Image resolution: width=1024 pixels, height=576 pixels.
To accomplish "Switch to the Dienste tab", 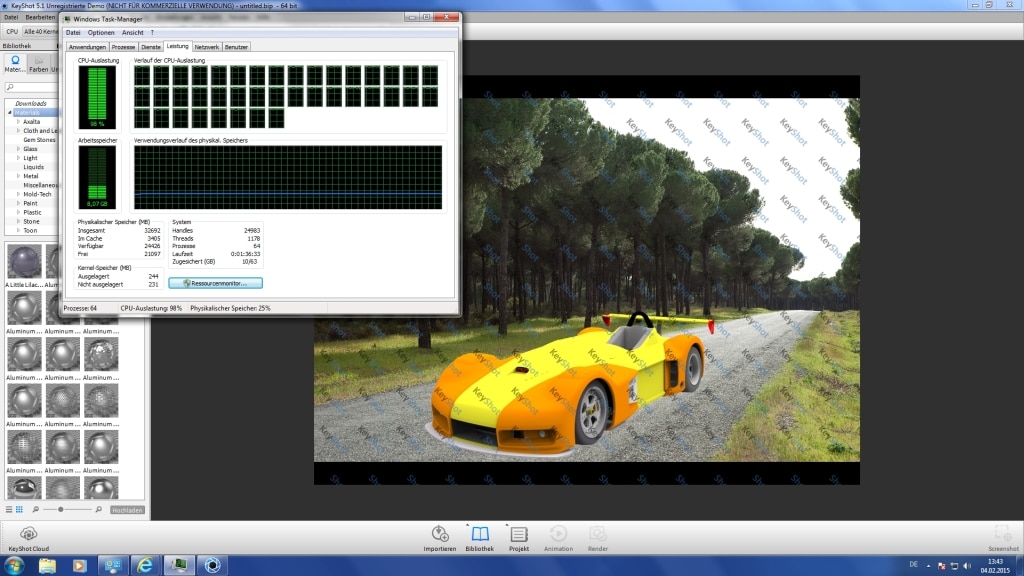I will [x=151, y=47].
